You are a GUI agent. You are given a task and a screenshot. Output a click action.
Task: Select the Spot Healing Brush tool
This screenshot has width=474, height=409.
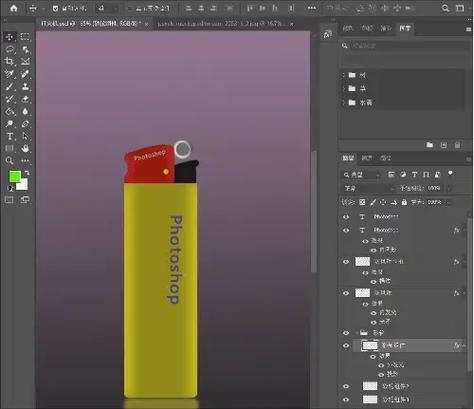pos(25,74)
